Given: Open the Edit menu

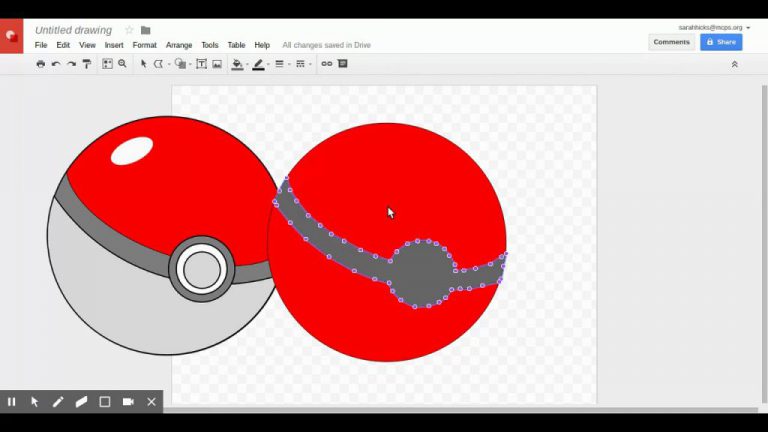Looking at the screenshot, I should pos(63,45).
